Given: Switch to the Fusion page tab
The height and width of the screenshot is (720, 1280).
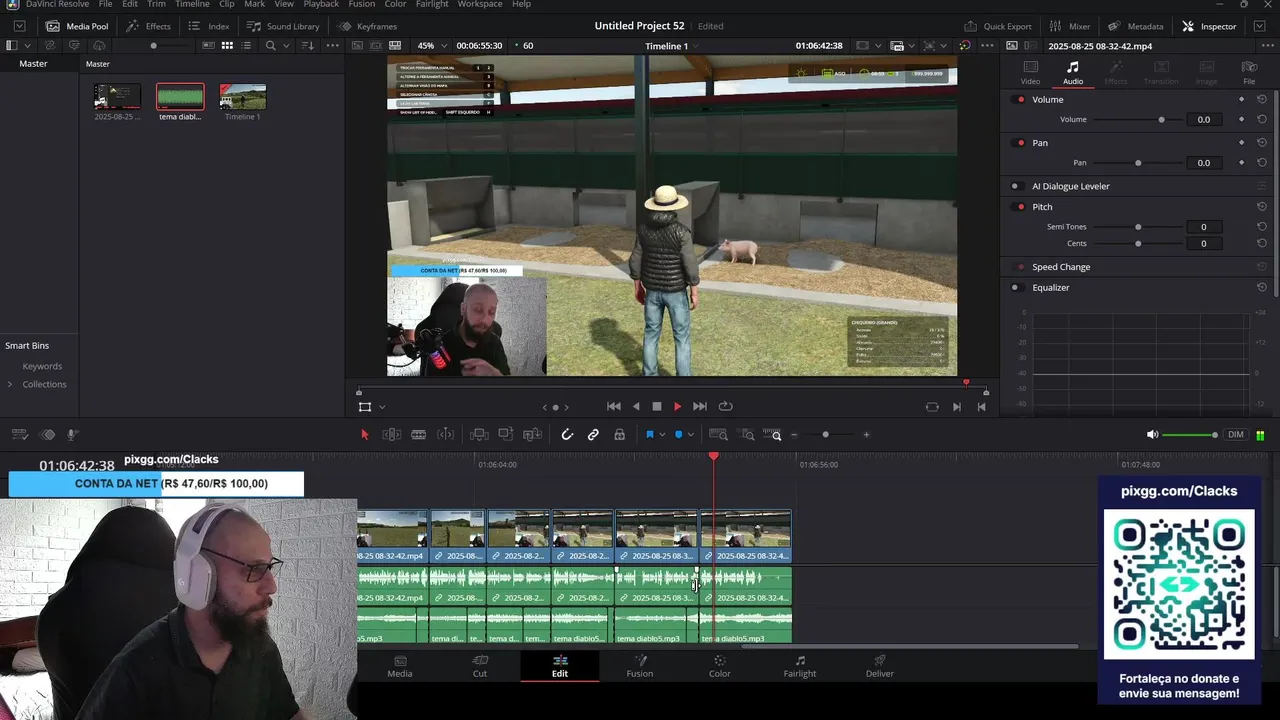Looking at the screenshot, I should click(x=640, y=666).
